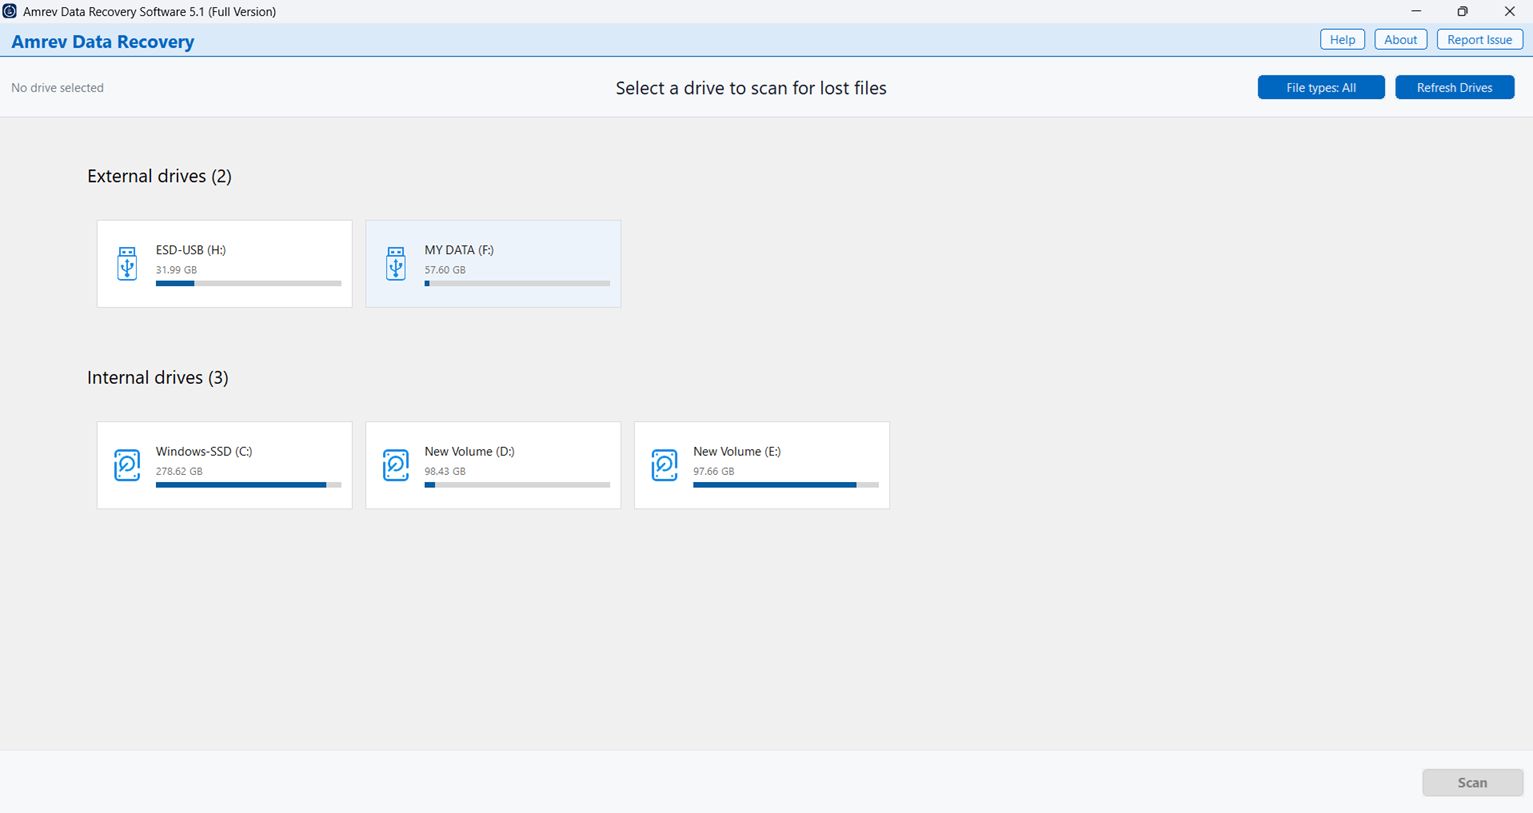Click the New Volume (E:) usage bar
The width and height of the screenshot is (1533, 813).
click(786, 485)
